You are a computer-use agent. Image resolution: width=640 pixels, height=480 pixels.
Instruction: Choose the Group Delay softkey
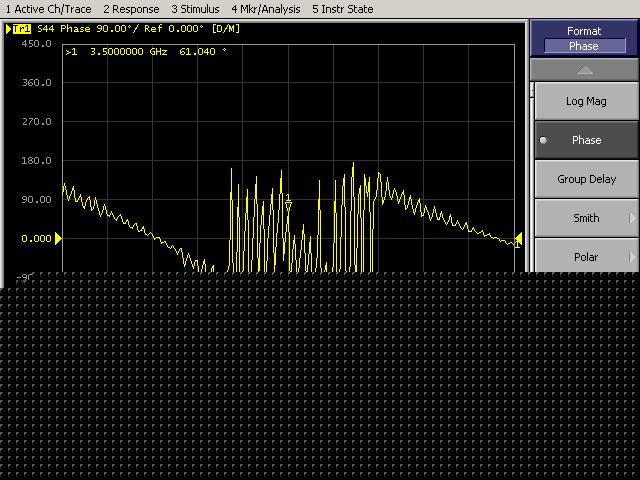pos(586,179)
